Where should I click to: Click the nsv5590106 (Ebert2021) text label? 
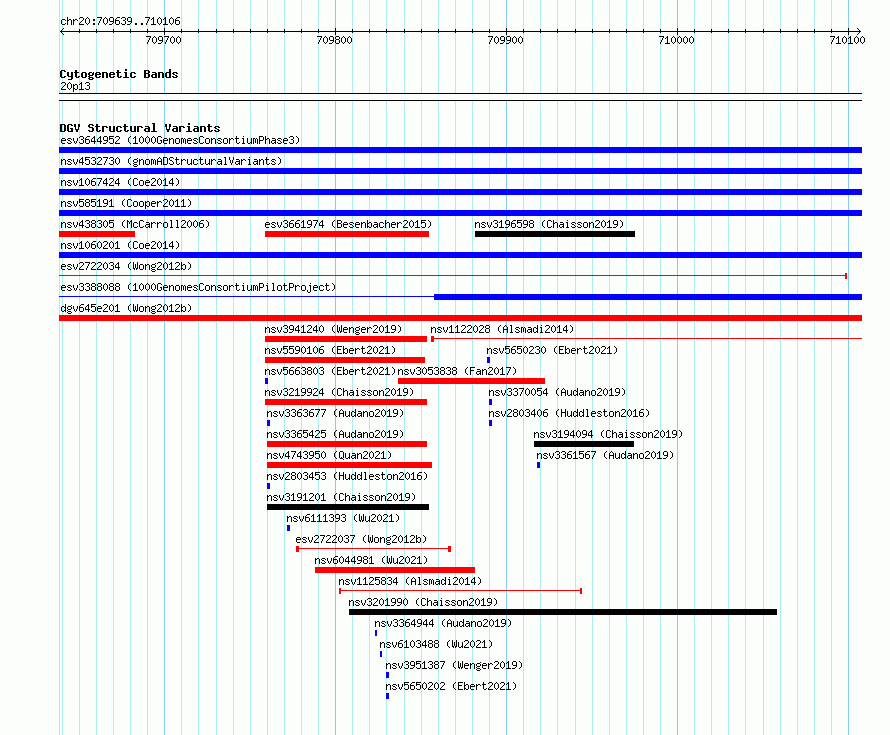[x=330, y=350]
